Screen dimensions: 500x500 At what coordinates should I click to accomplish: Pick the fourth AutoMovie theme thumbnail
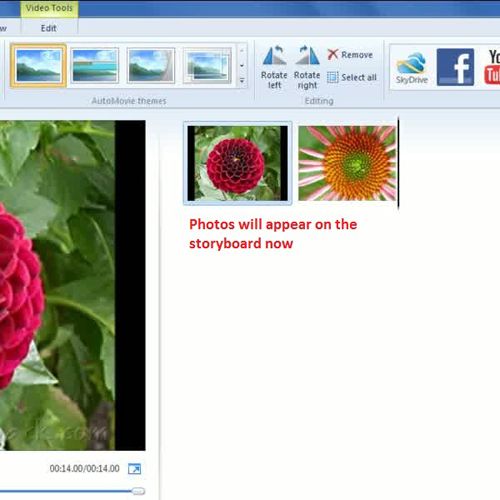coord(207,65)
